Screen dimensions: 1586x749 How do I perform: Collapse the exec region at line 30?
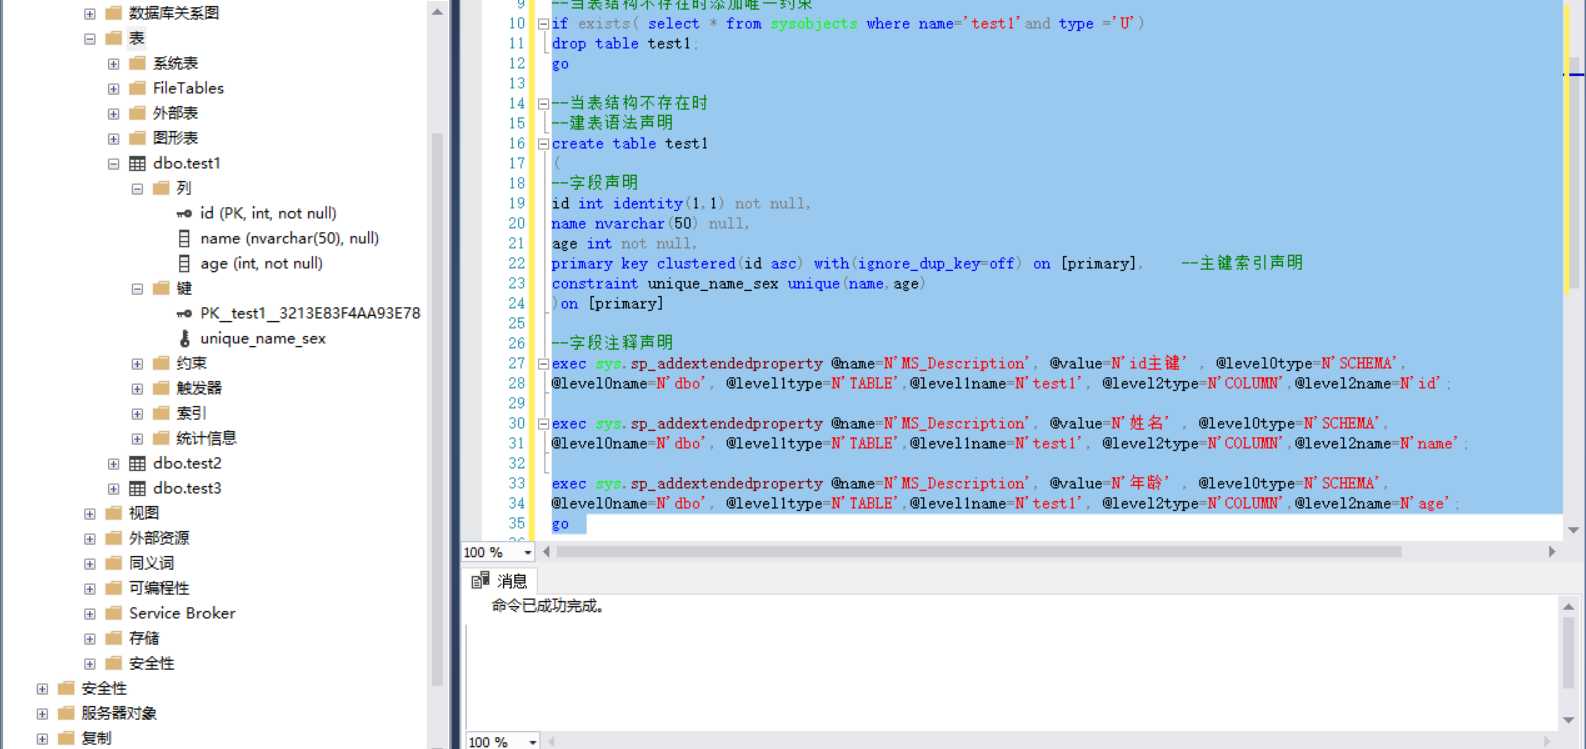[543, 423]
